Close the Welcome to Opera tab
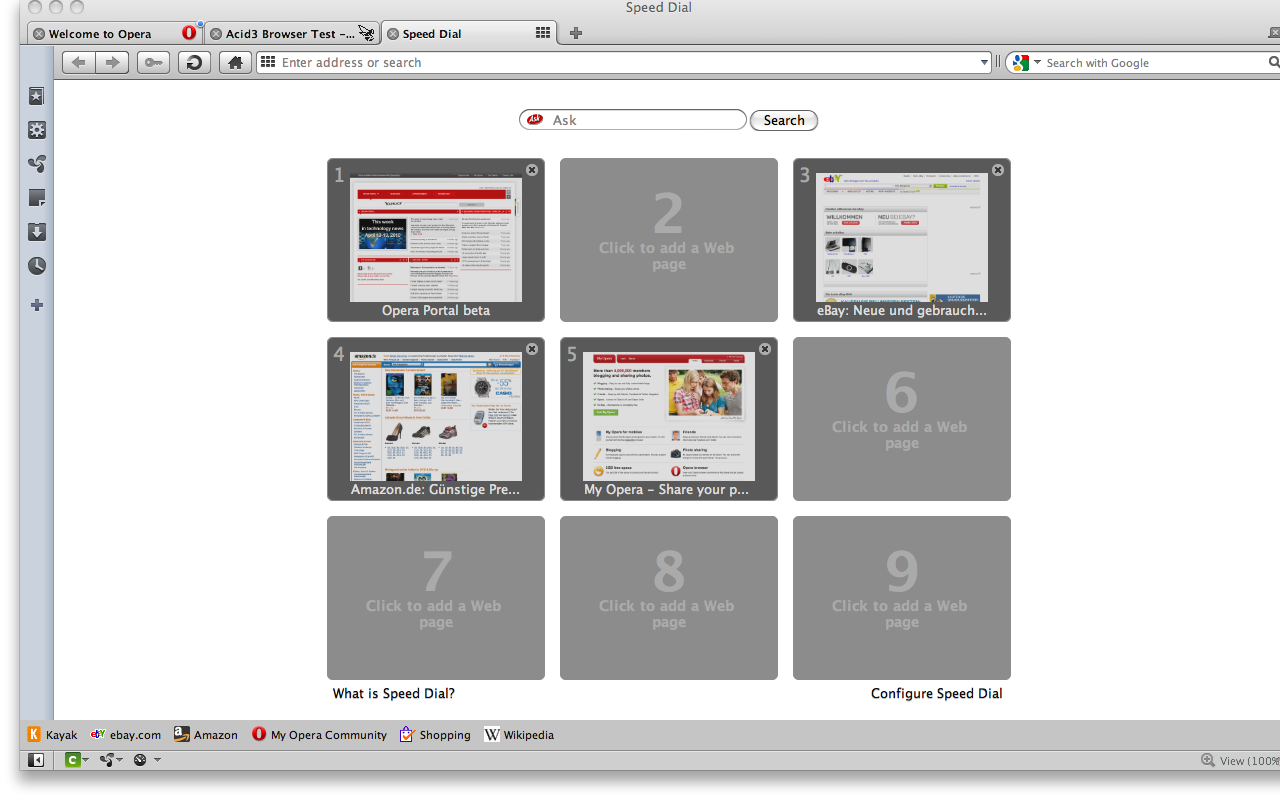The image size is (1280, 800). coord(39,34)
